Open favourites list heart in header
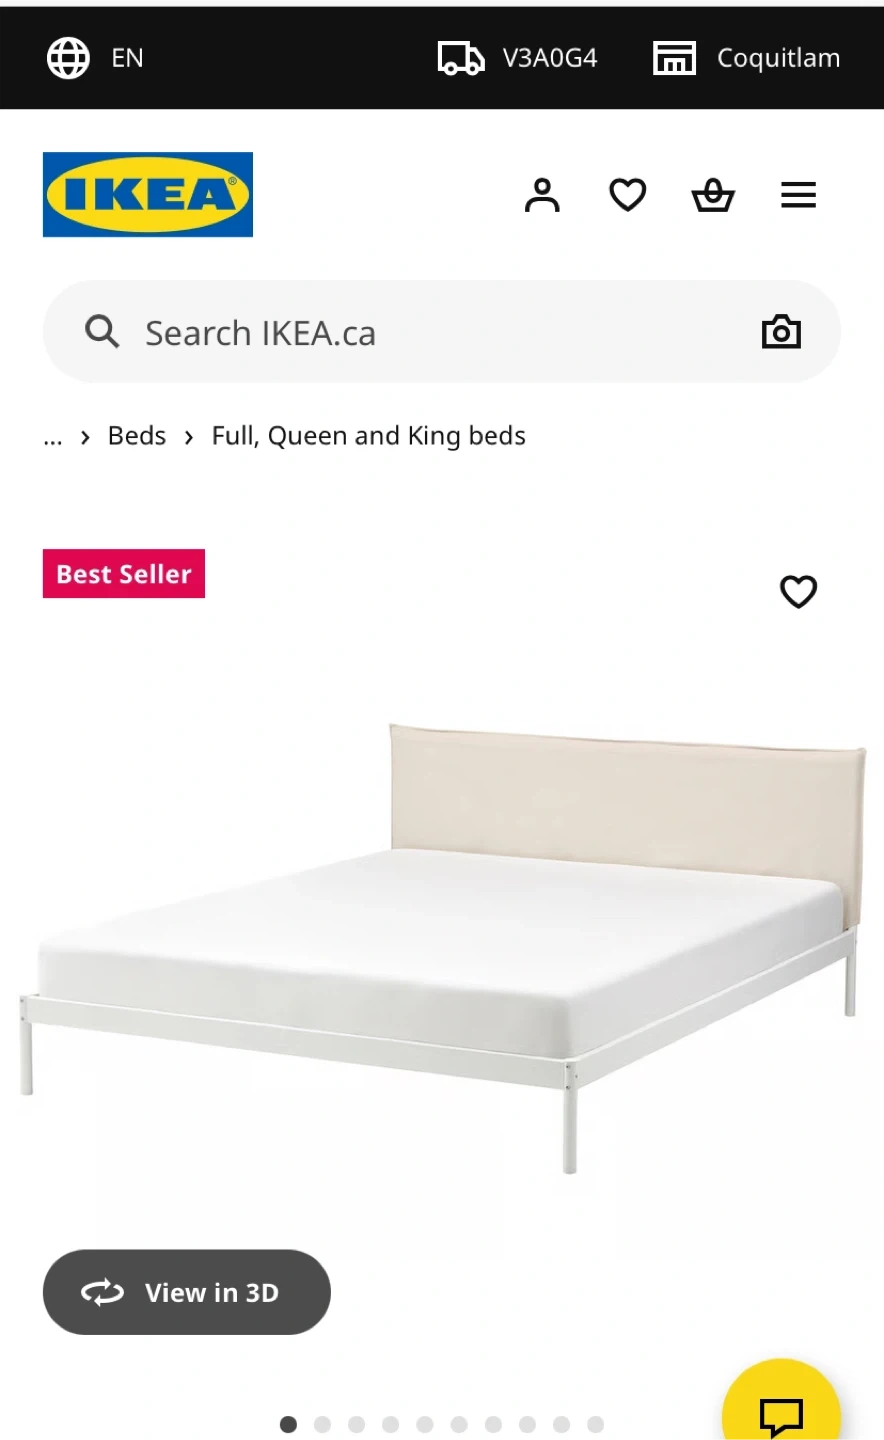884x1440 pixels. point(628,195)
